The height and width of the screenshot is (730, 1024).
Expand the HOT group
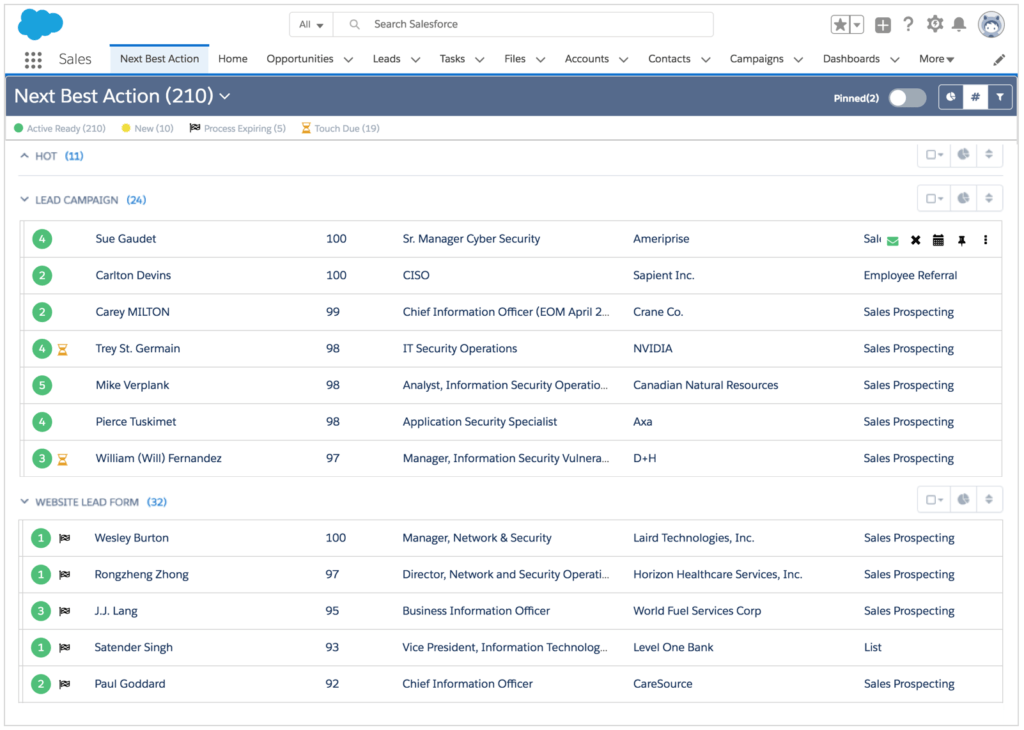click(x=25, y=156)
